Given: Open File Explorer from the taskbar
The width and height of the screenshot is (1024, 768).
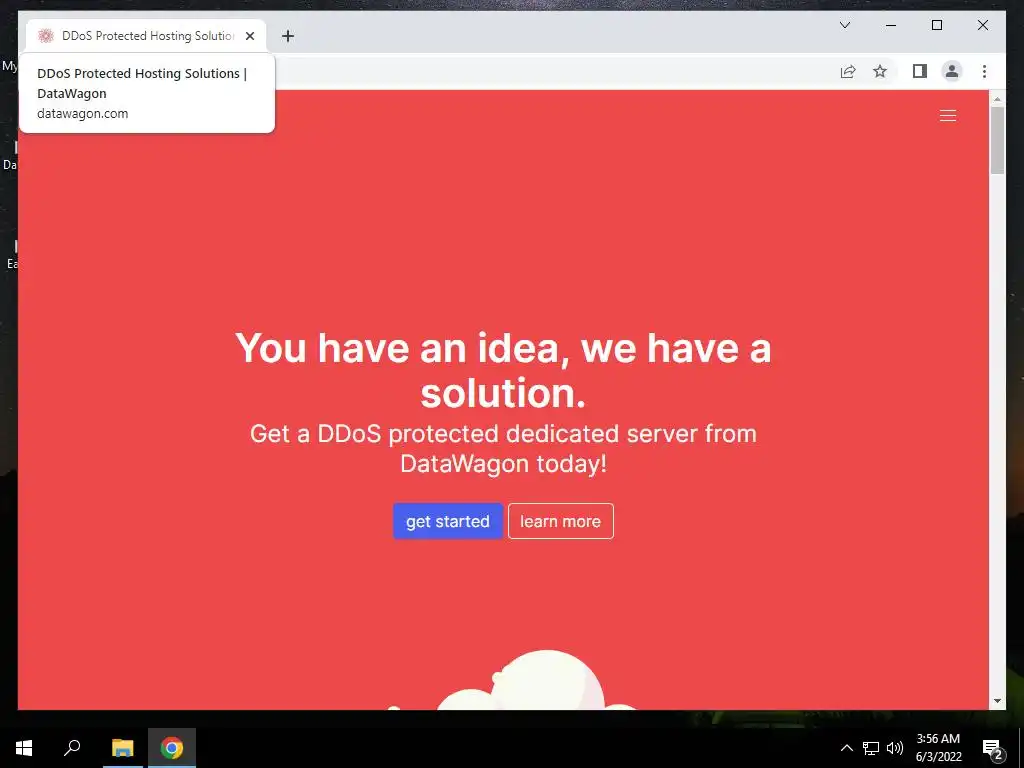Looking at the screenshot, I should point(122,748).
